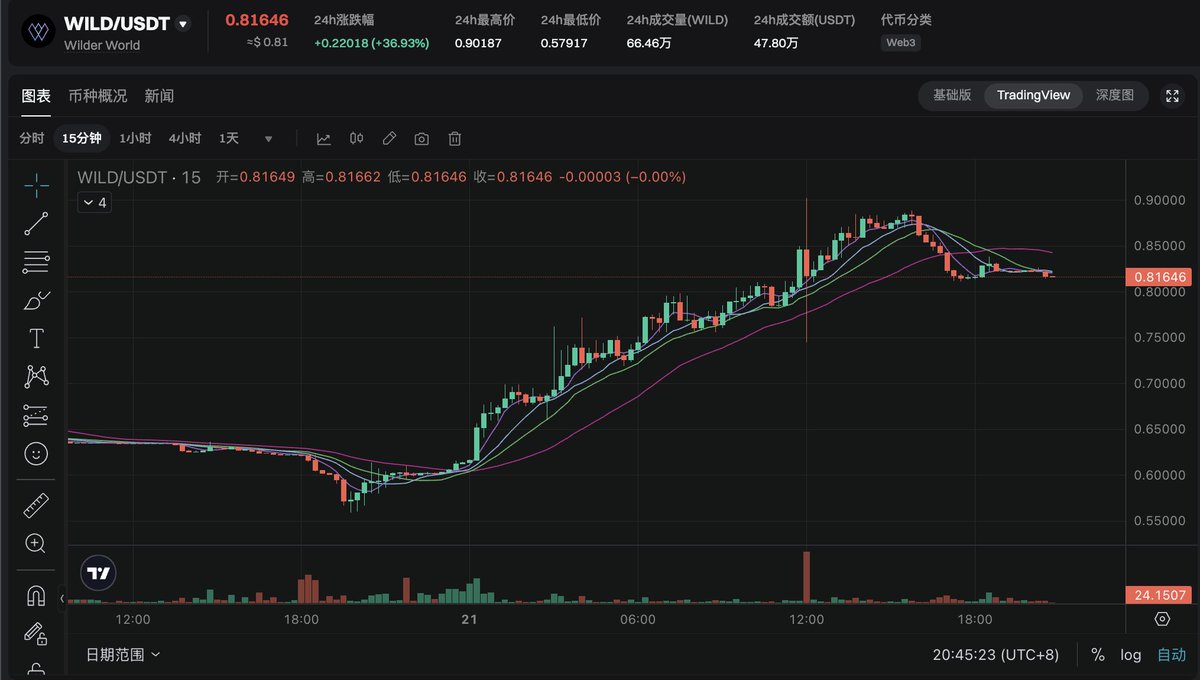Click the TradingView logo on chart
The width and height of the screenshot is (1200, 680).
pos(98,573)
